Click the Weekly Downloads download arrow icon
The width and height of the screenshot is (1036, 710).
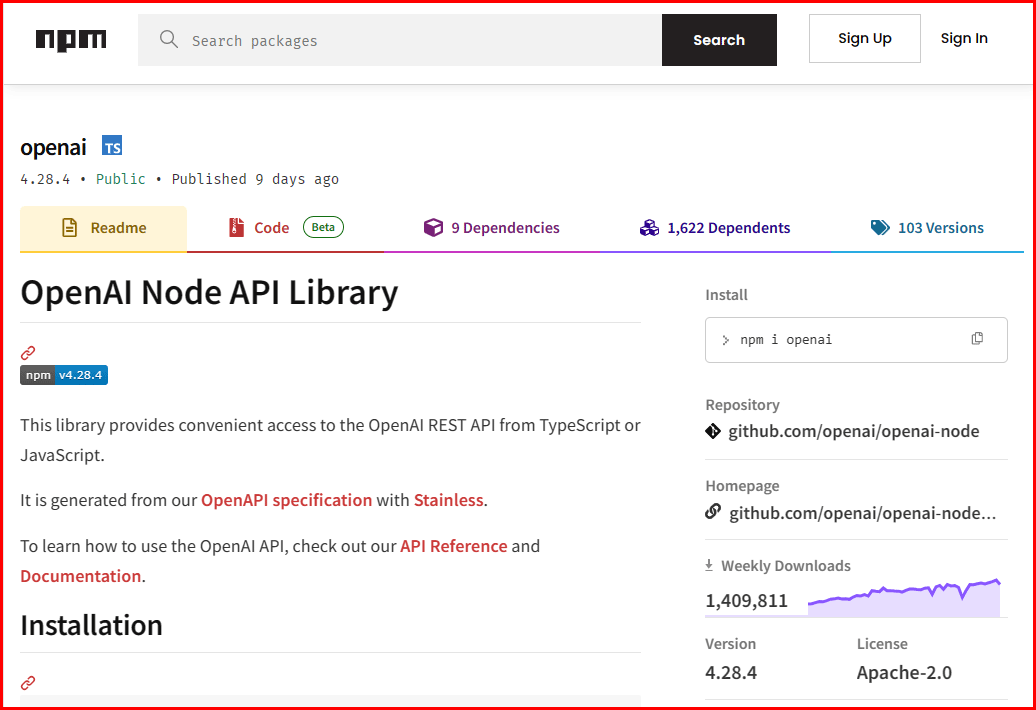[x=709, y=565]
